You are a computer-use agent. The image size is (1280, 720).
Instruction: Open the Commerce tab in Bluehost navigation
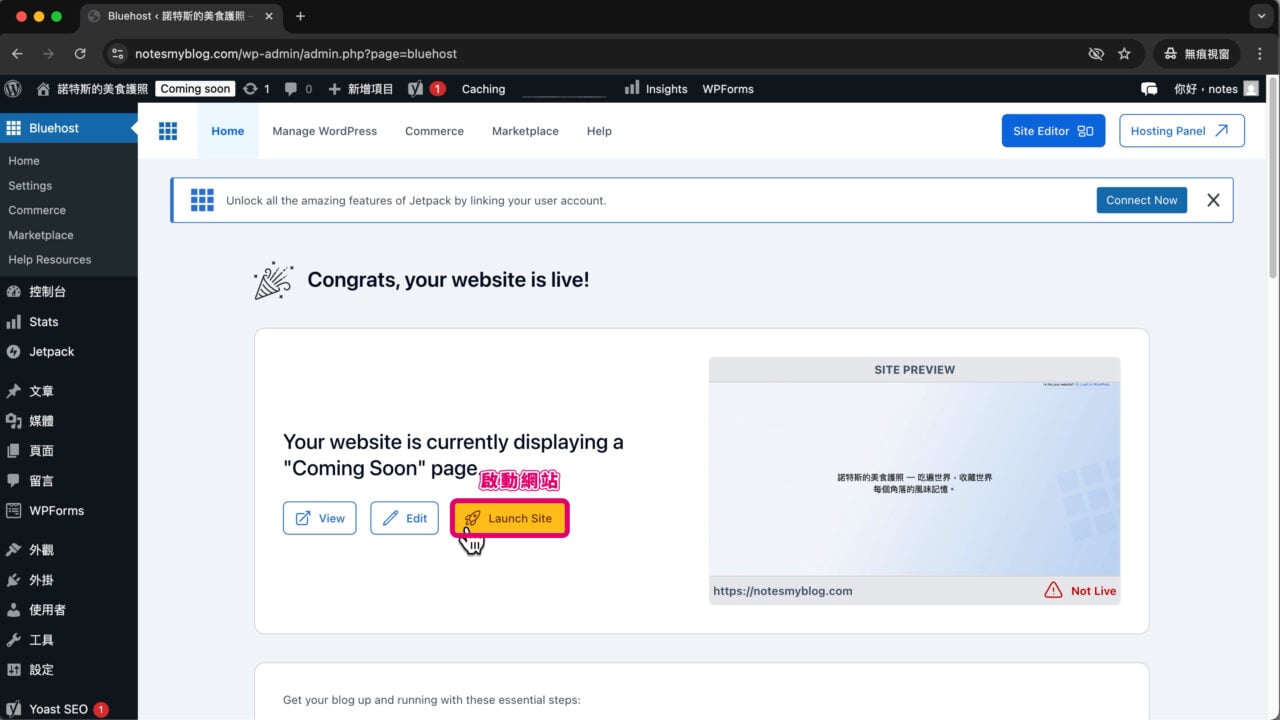click(433, 131)
